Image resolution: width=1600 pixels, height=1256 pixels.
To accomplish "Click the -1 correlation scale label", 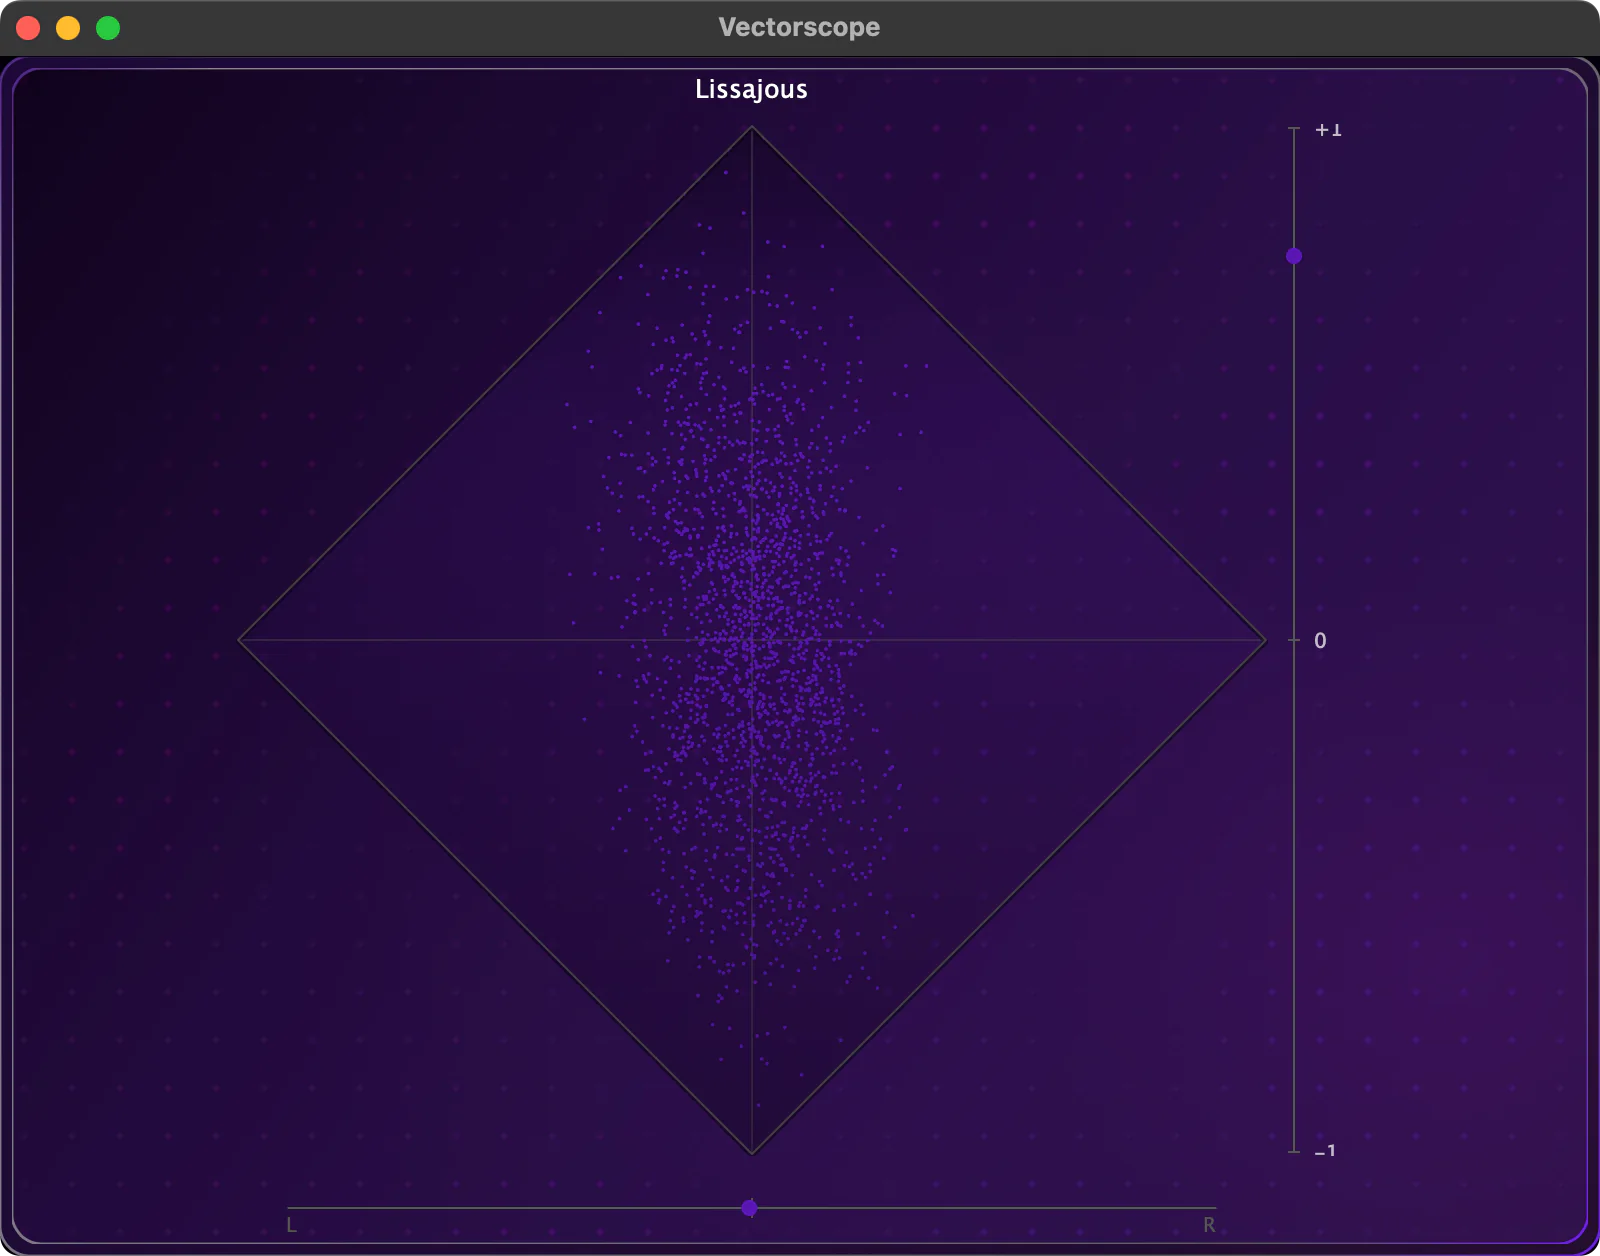I will click(1325, 1151).
